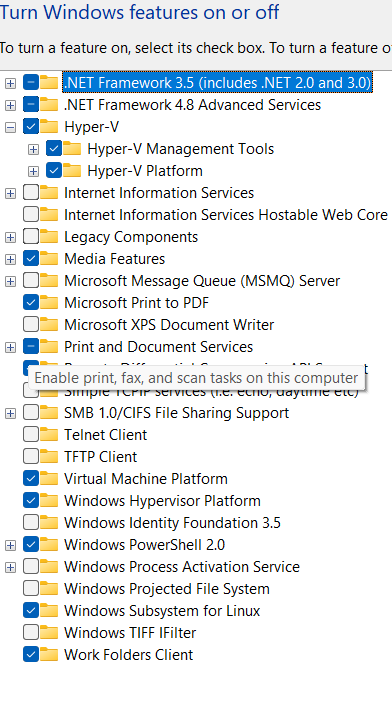Enable Internet Information Services checkbox
This screenshot has width=392, height=716.
click(31, 193)
